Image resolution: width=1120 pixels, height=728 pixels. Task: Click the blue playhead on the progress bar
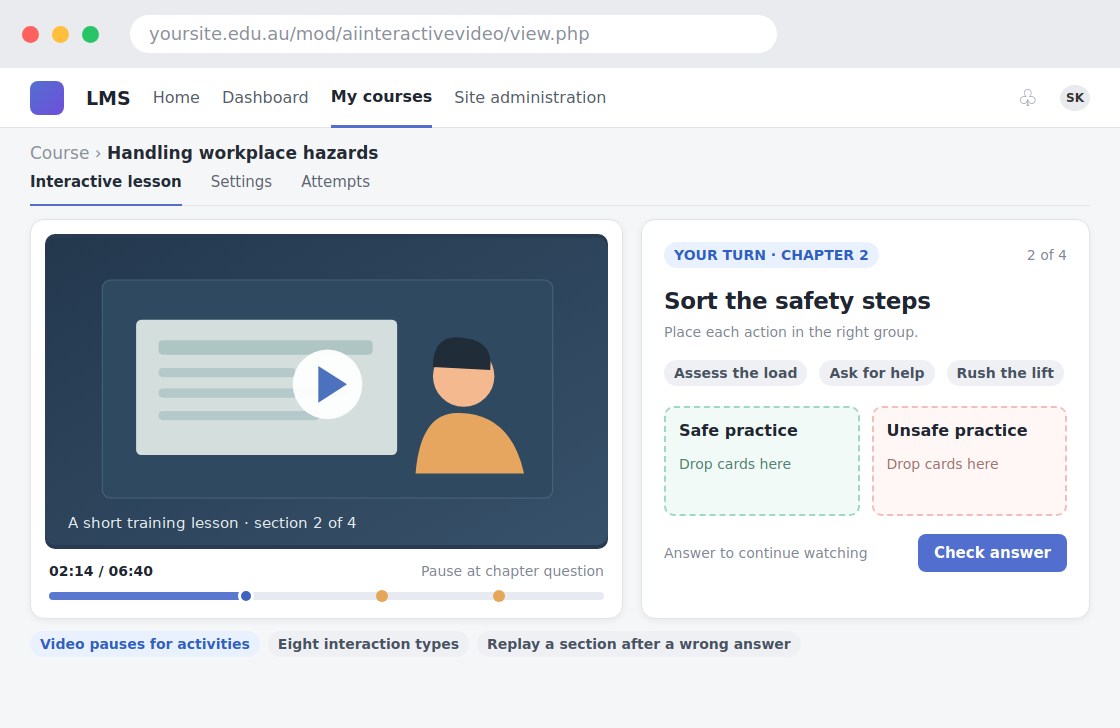click(246, 596)
